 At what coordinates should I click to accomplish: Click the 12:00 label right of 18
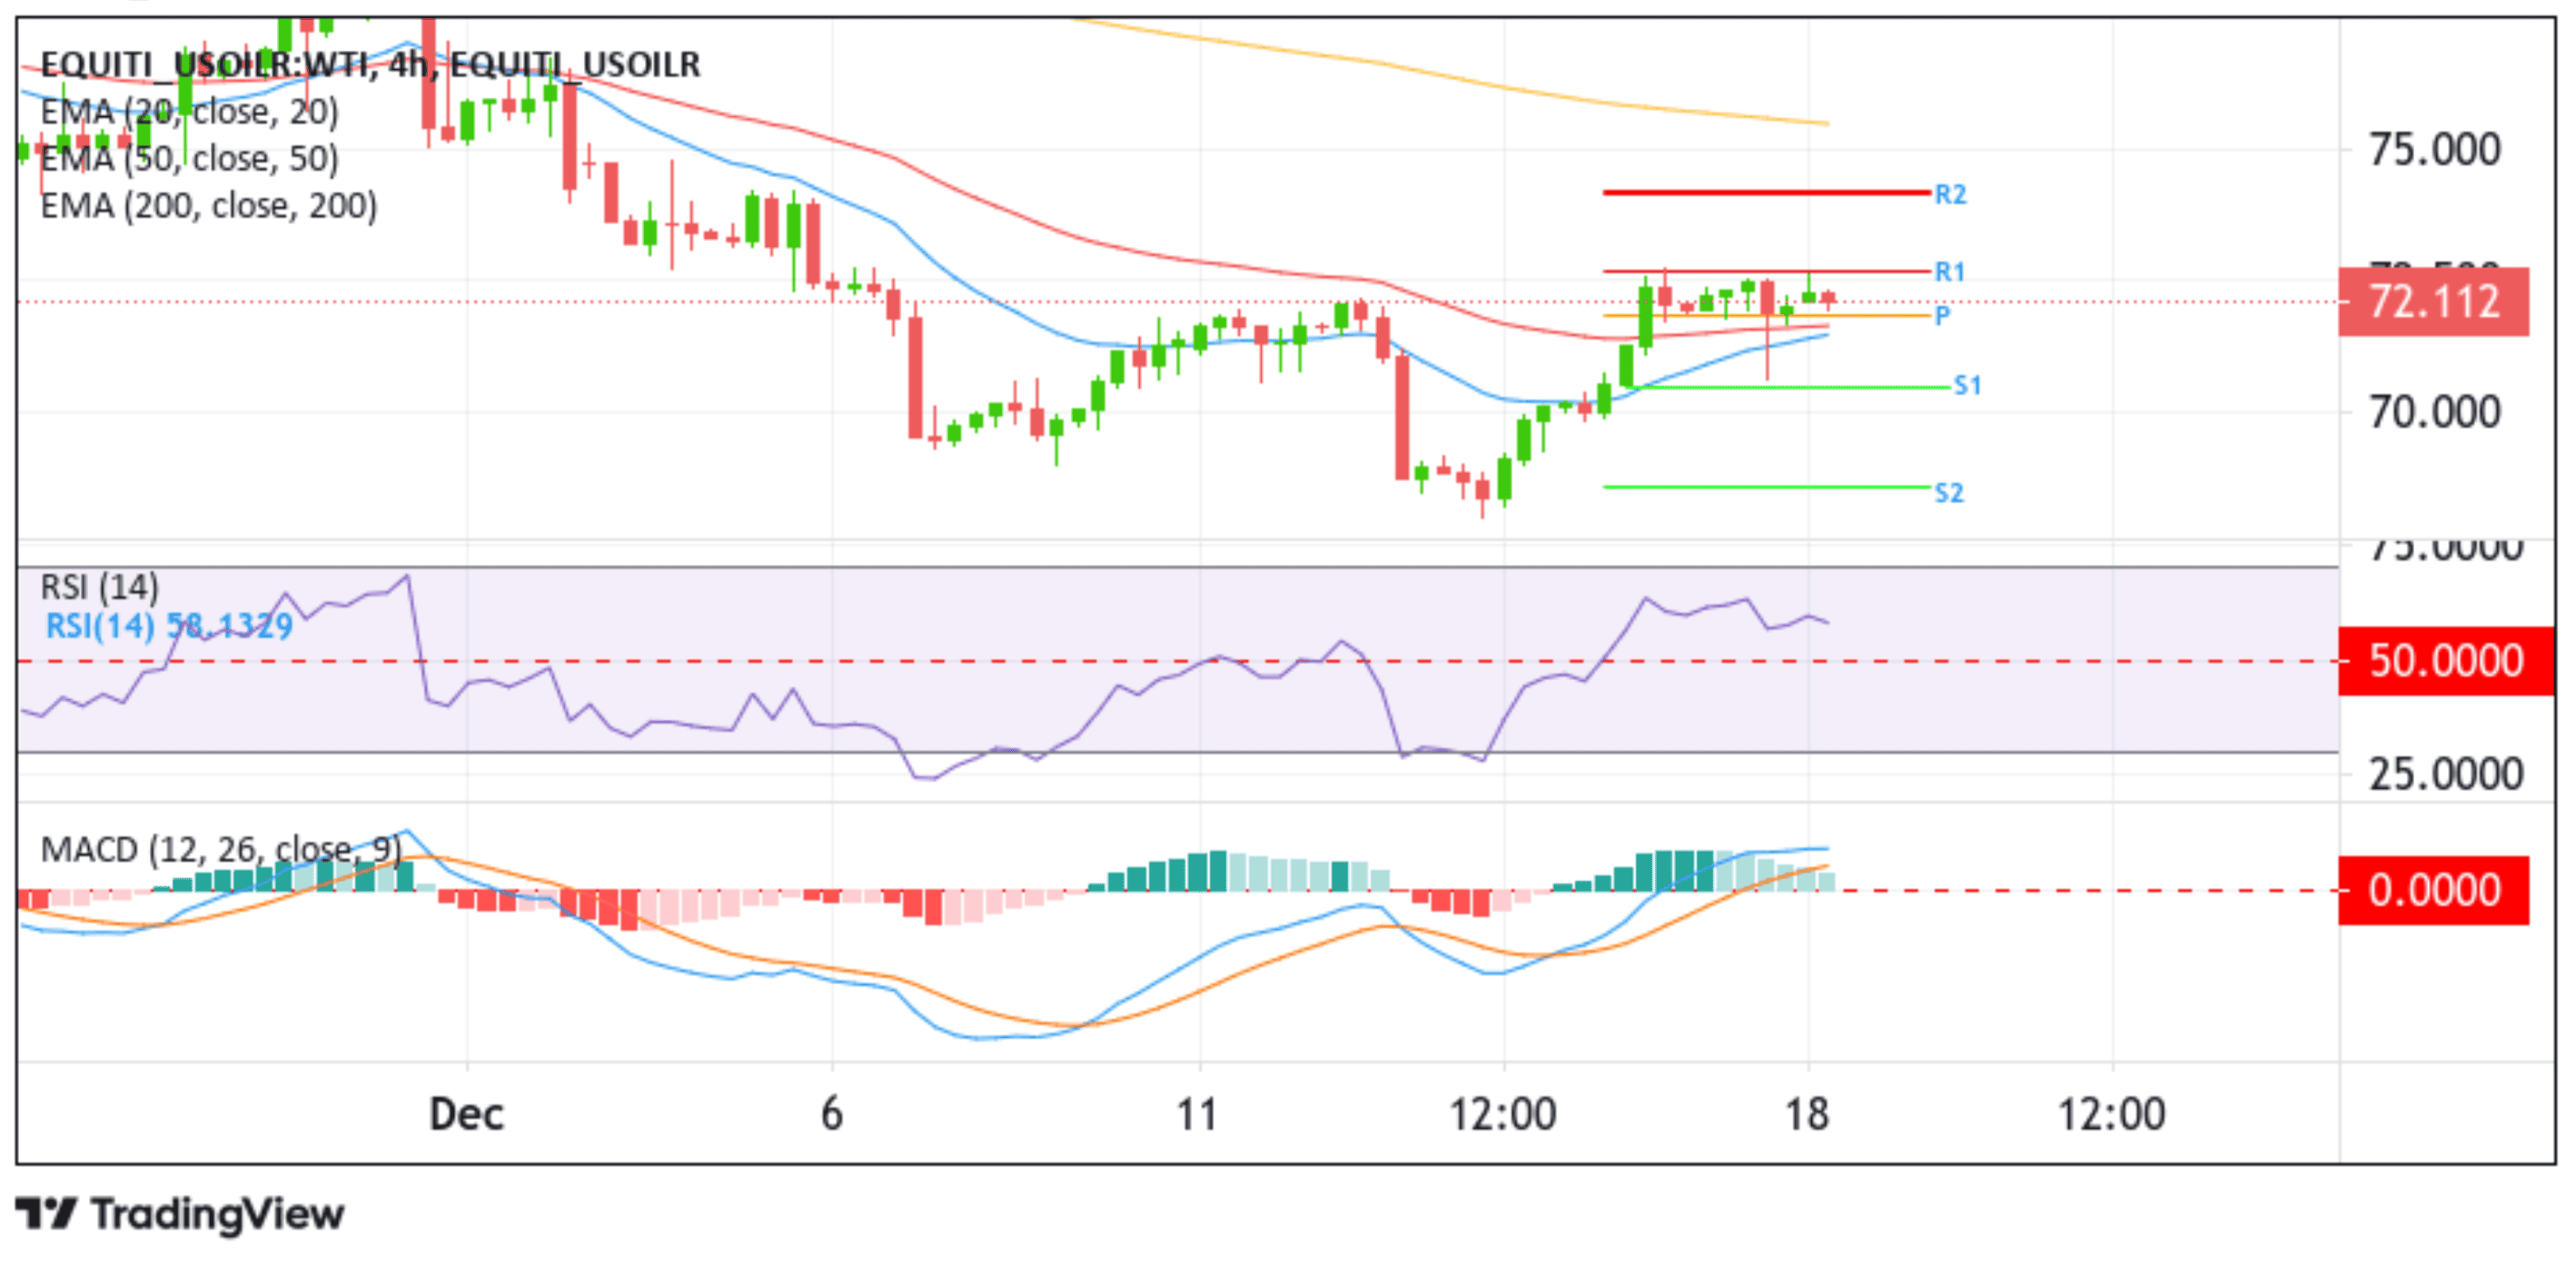point(2112,1113)
